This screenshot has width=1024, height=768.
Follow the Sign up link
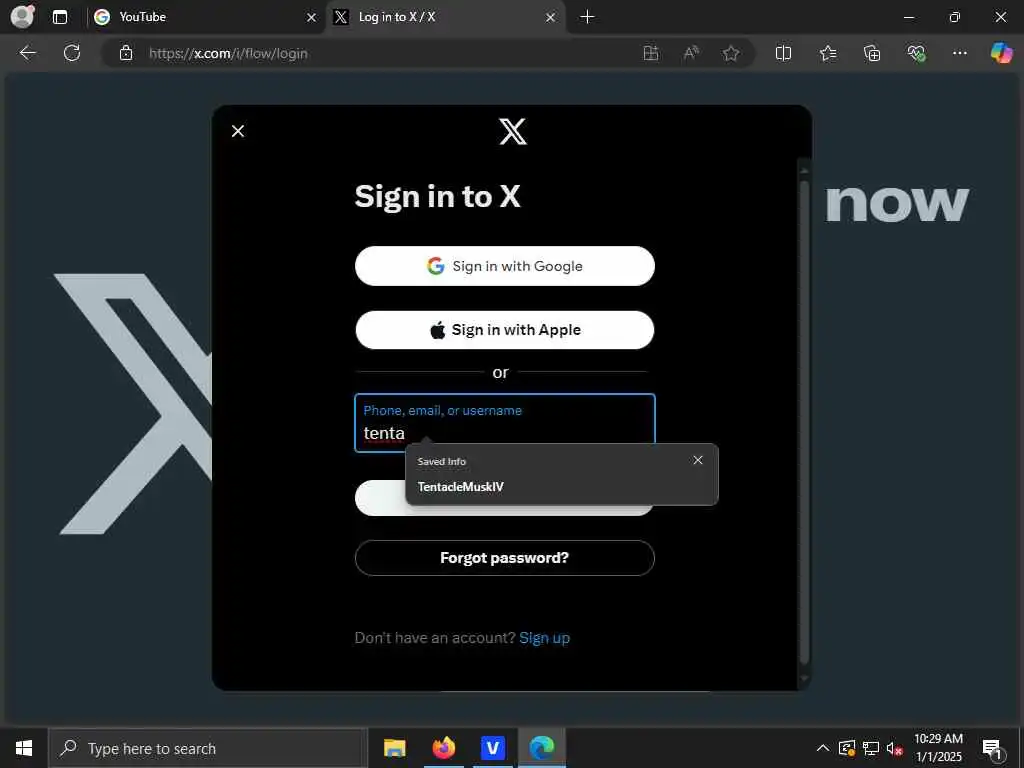[x=545, y=638]
